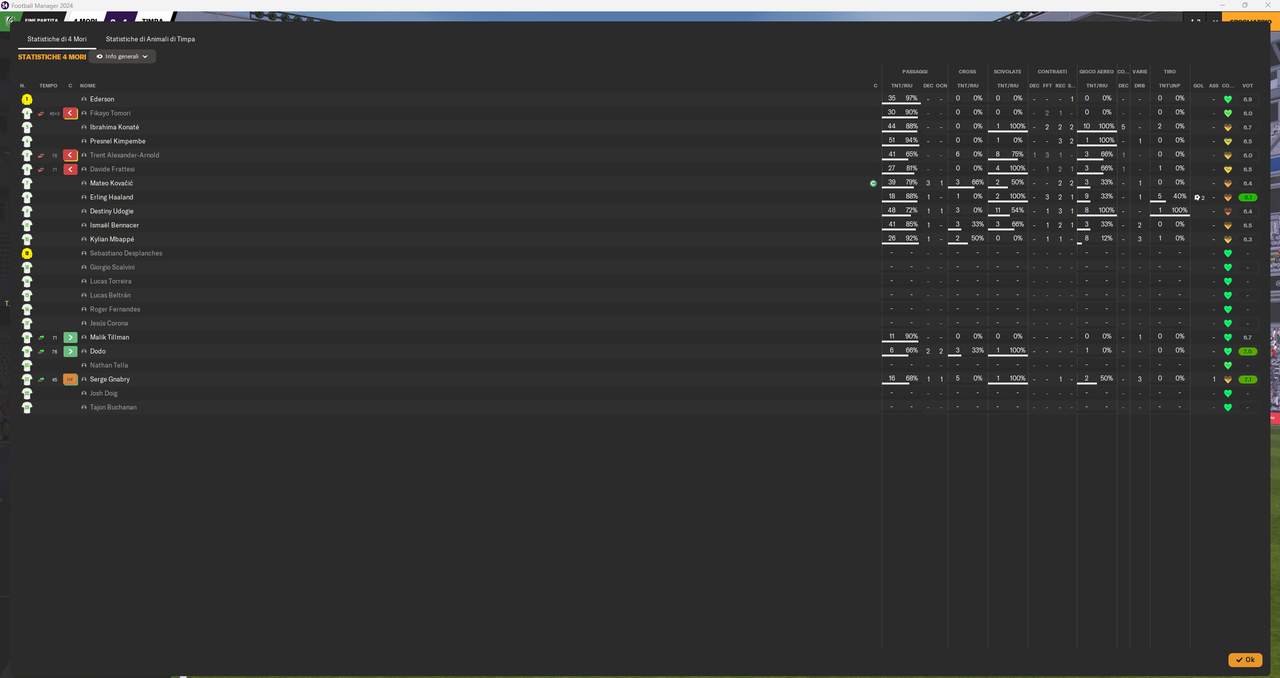Click the substitution swap icon in Tomori's row

coord(41,113)
